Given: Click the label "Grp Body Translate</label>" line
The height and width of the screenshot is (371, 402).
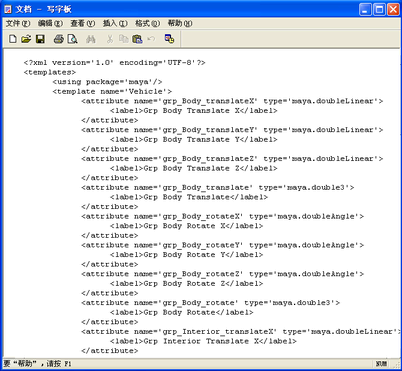Looking at the screenshot, I should (x=189, y=197).
